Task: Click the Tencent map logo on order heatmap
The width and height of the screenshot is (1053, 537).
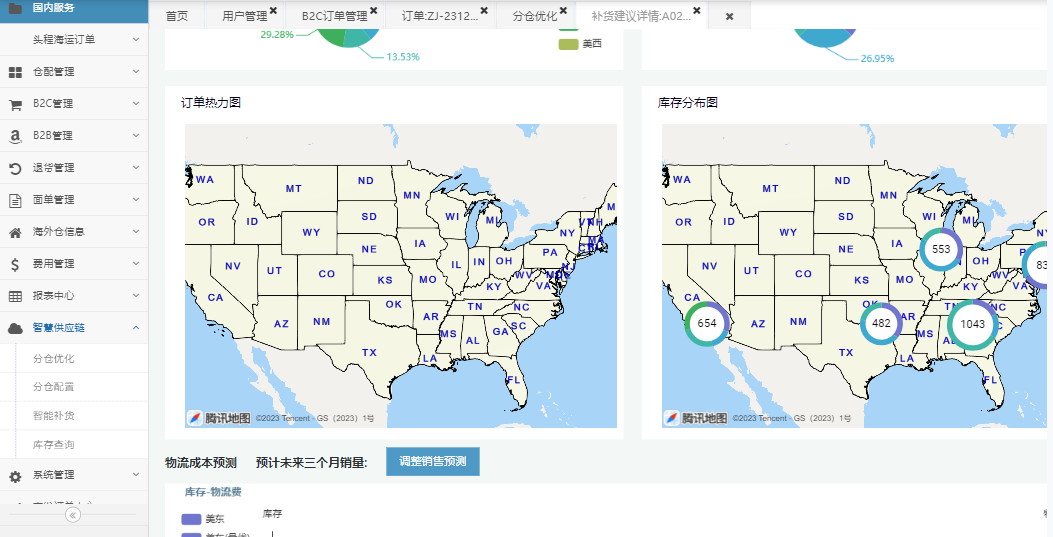Action: 219,418
